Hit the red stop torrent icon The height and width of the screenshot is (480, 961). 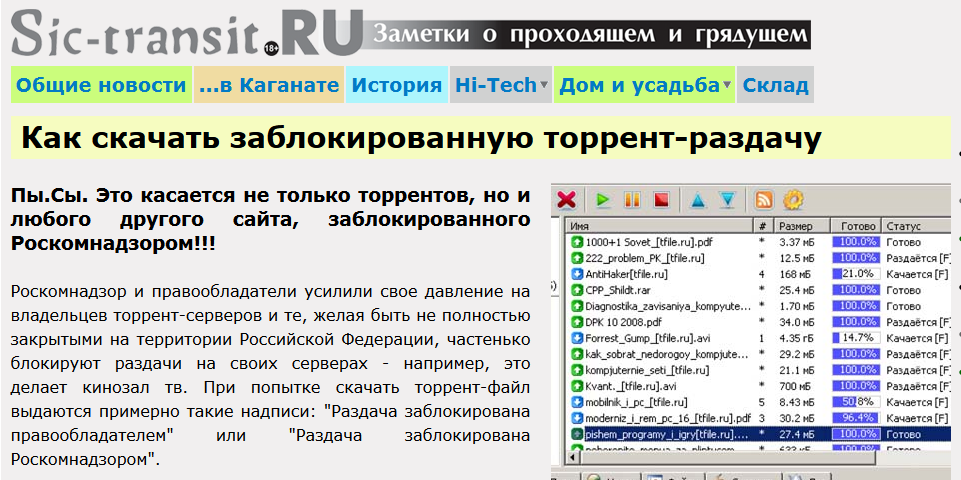[x=660, y=200]
